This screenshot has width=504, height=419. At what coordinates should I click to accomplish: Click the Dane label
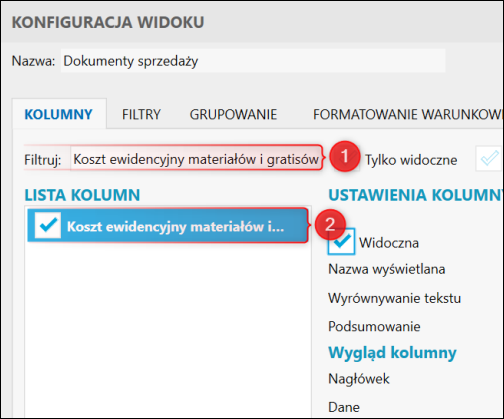pyautogui.click(x=344, y=407)
